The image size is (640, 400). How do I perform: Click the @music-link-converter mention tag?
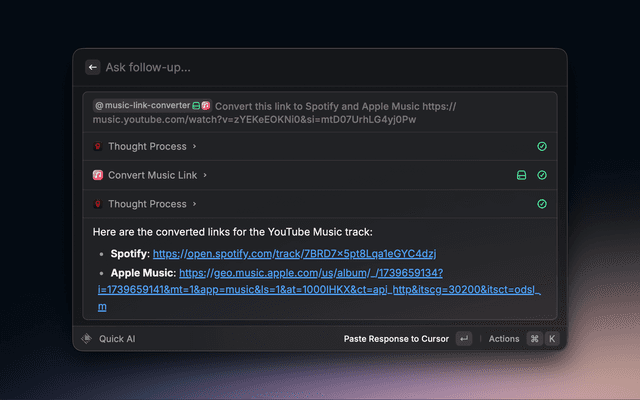141,105
